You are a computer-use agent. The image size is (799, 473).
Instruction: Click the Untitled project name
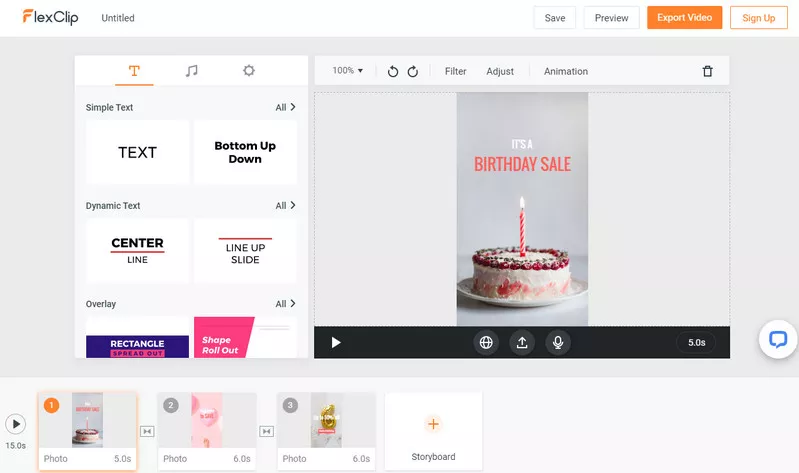(118, 18)
